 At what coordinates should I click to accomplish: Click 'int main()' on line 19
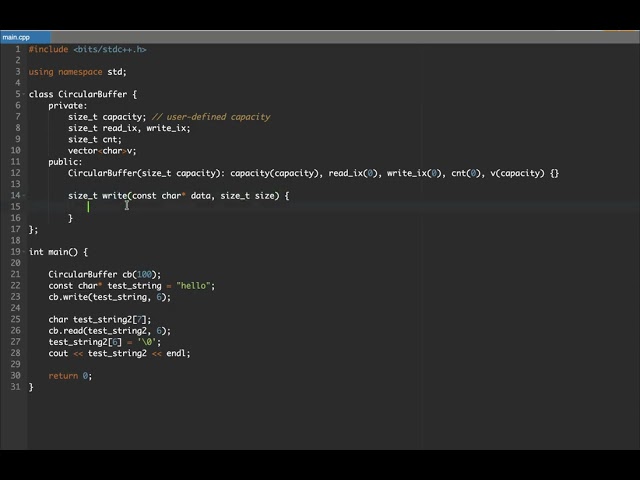(x=53, y=252)
